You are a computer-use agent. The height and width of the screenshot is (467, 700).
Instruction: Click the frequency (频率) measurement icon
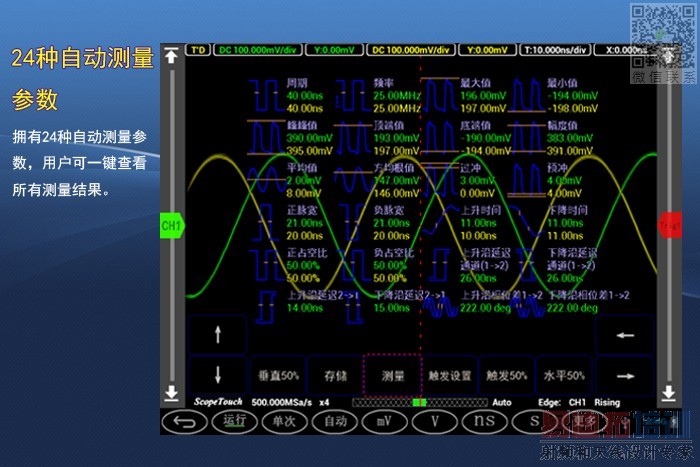point(353,96)
